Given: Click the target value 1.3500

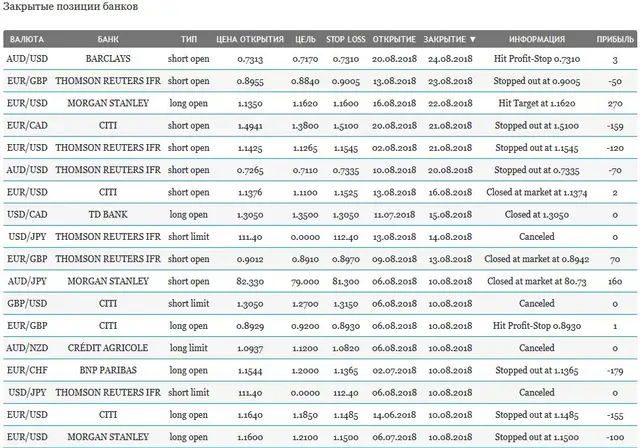Looking at the screenshot, I should [x=305, y=215].
